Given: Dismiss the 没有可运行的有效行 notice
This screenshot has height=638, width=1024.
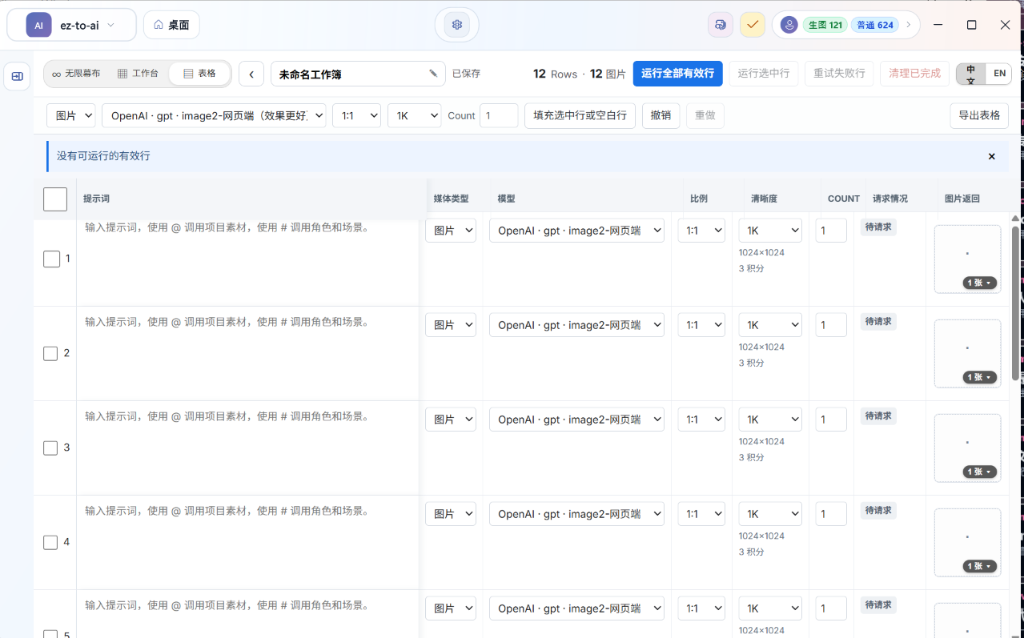Looking at the screenshot, I should coord(991,156).
